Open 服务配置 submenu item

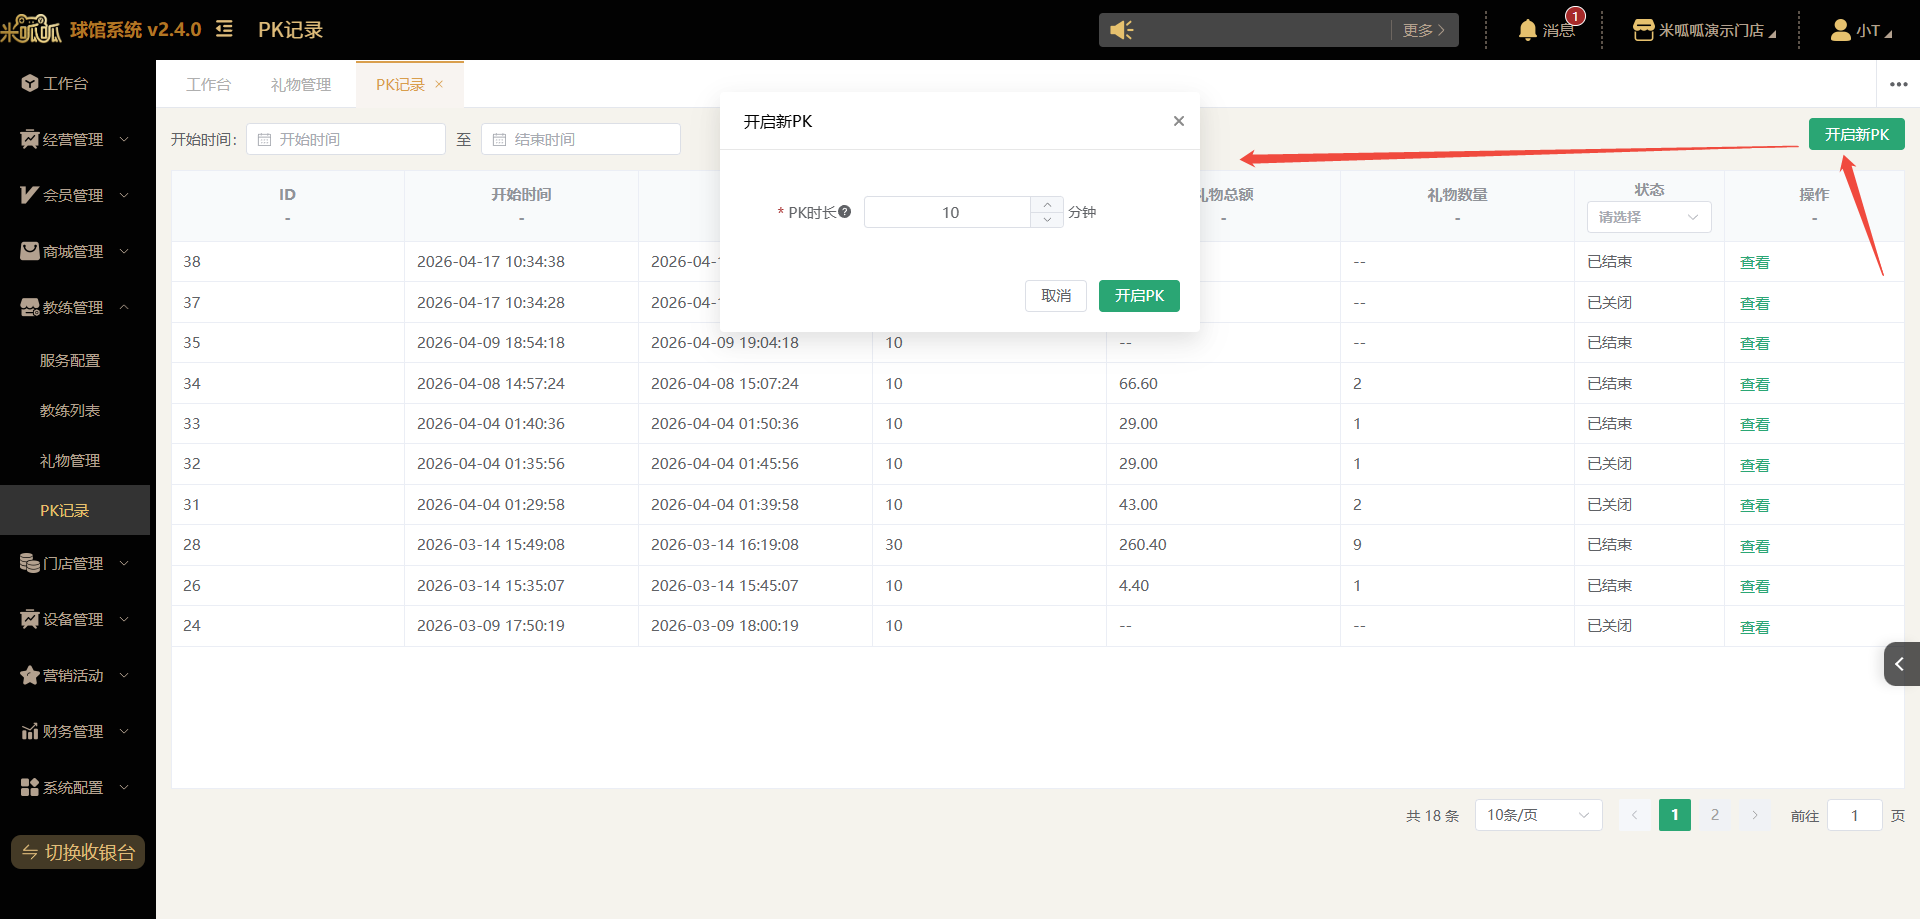click(x=75, y=360)
